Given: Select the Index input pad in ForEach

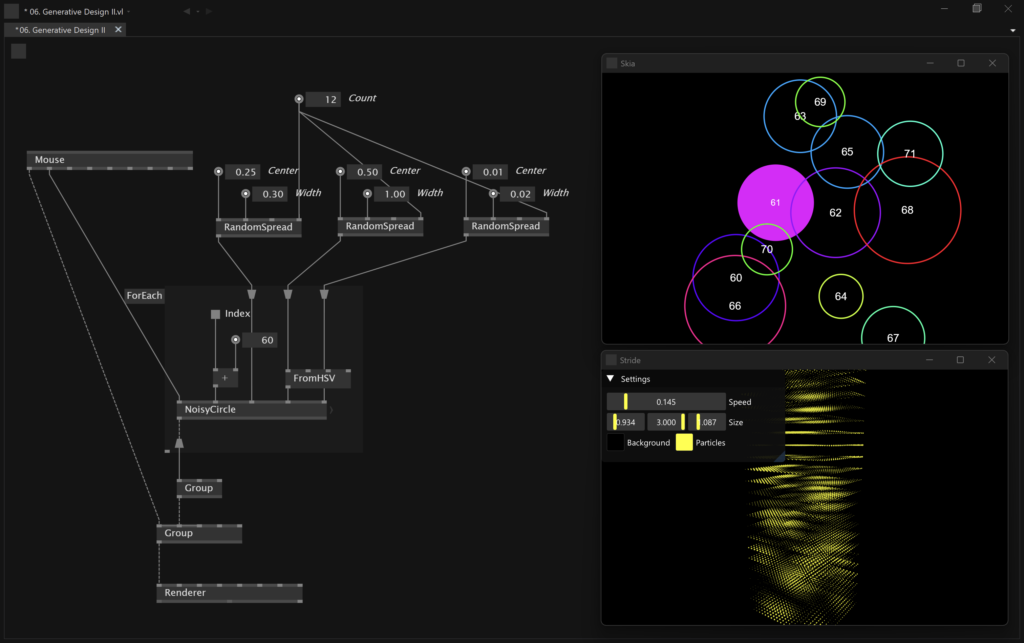Looking at the screenshot, I should point(215,314).
